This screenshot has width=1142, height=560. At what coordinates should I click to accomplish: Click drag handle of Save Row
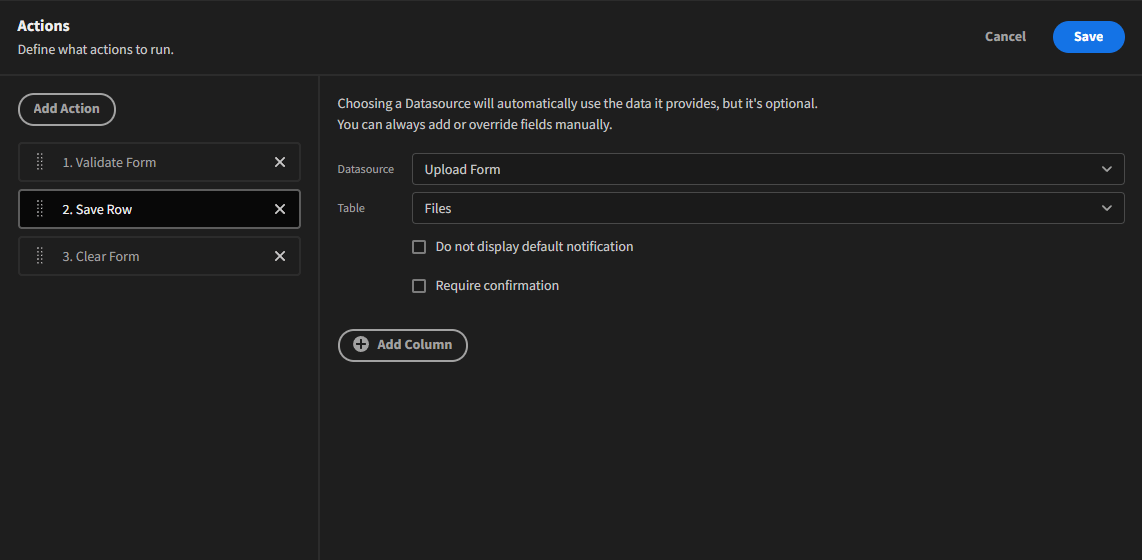(40, 209)
